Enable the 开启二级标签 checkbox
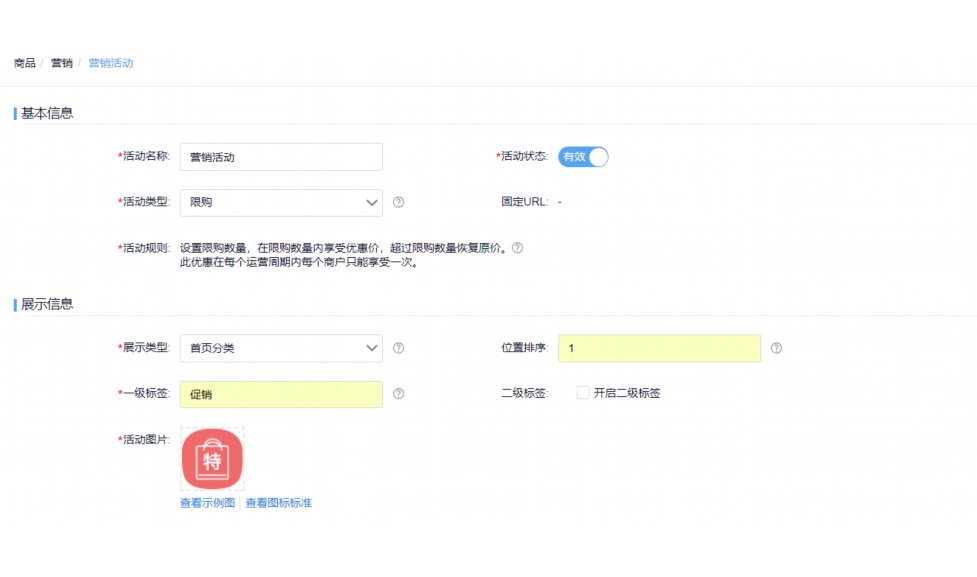Viewport: 977px width, 577px height. coord(583,394)
